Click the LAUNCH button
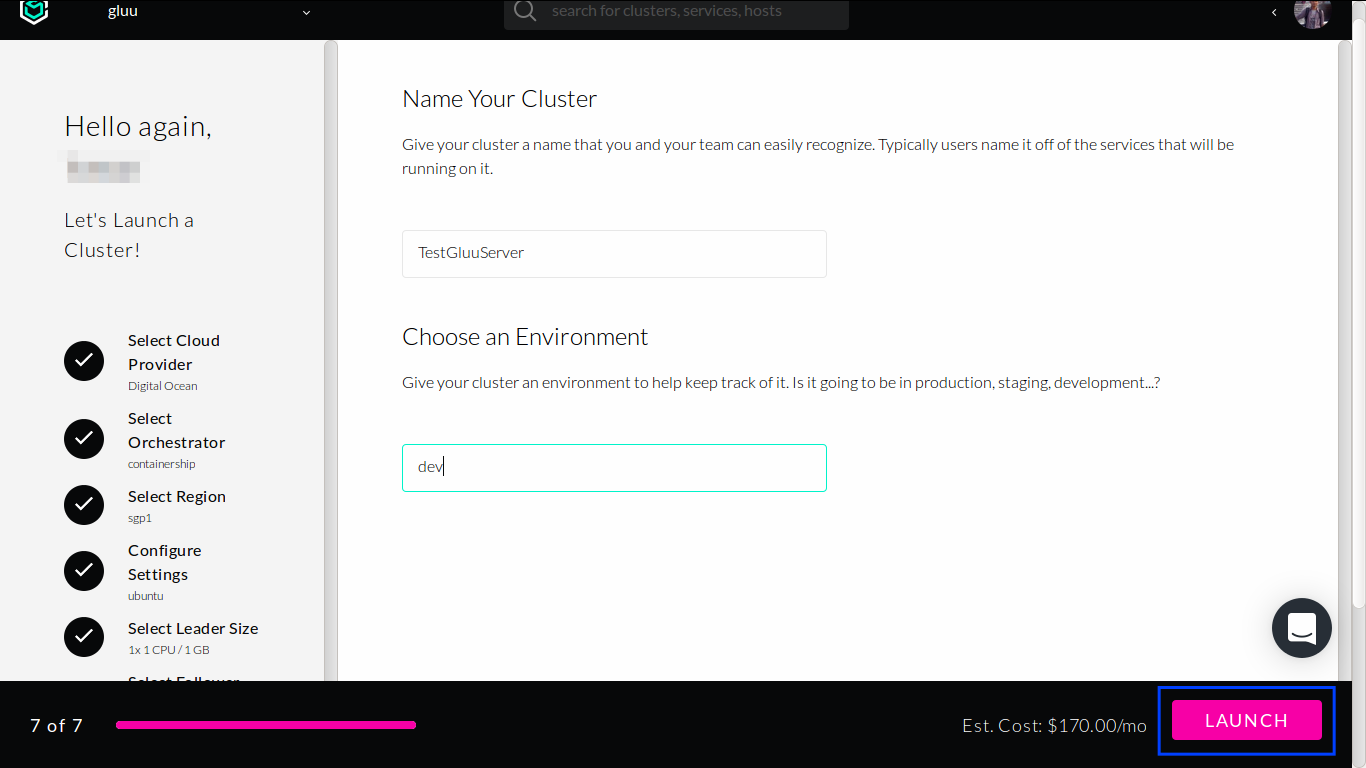The image size is (1366, 768). coord(1246,720)
